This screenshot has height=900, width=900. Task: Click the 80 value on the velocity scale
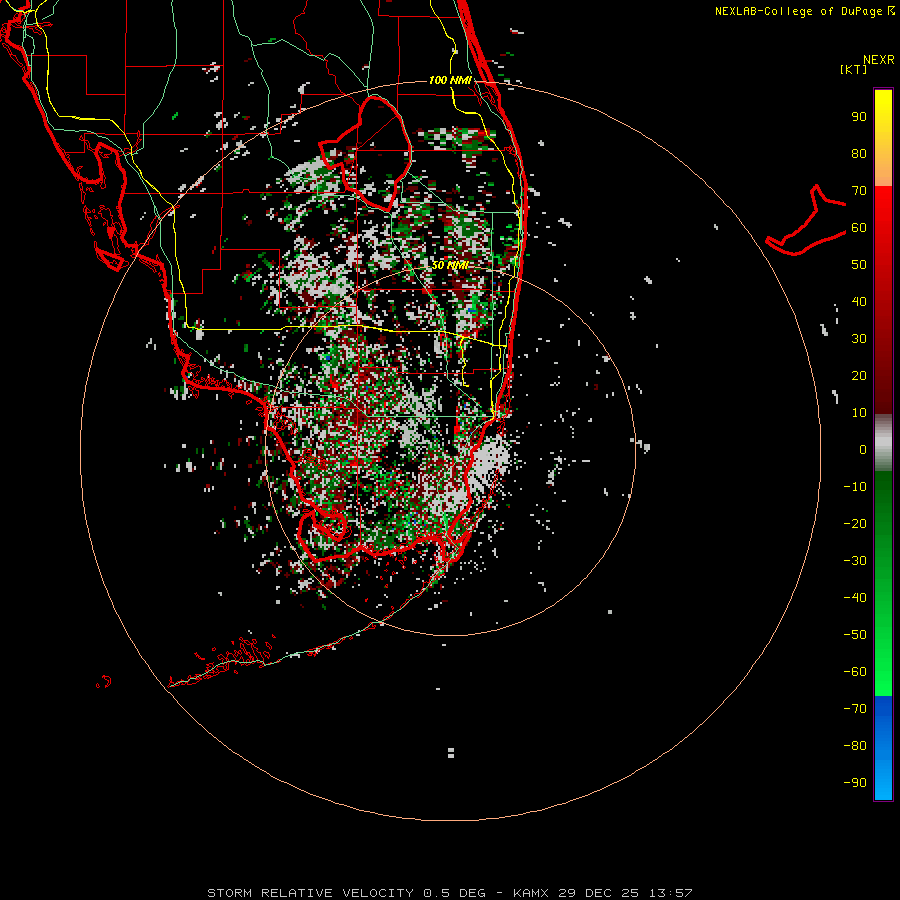click(859, 154)
